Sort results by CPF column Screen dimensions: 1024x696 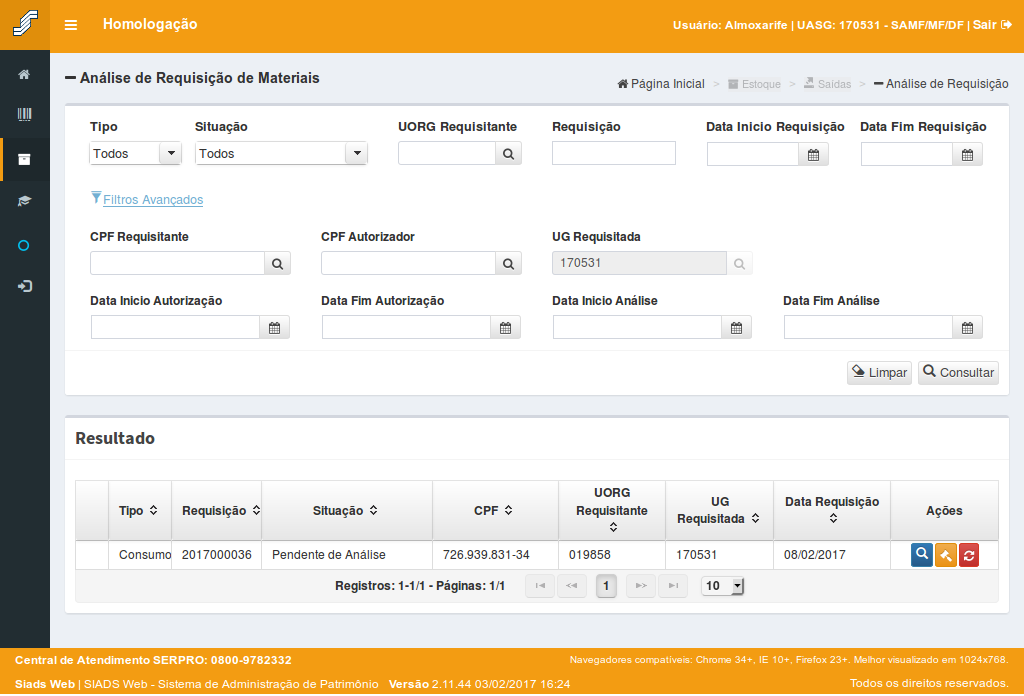(x=508, y=510)
